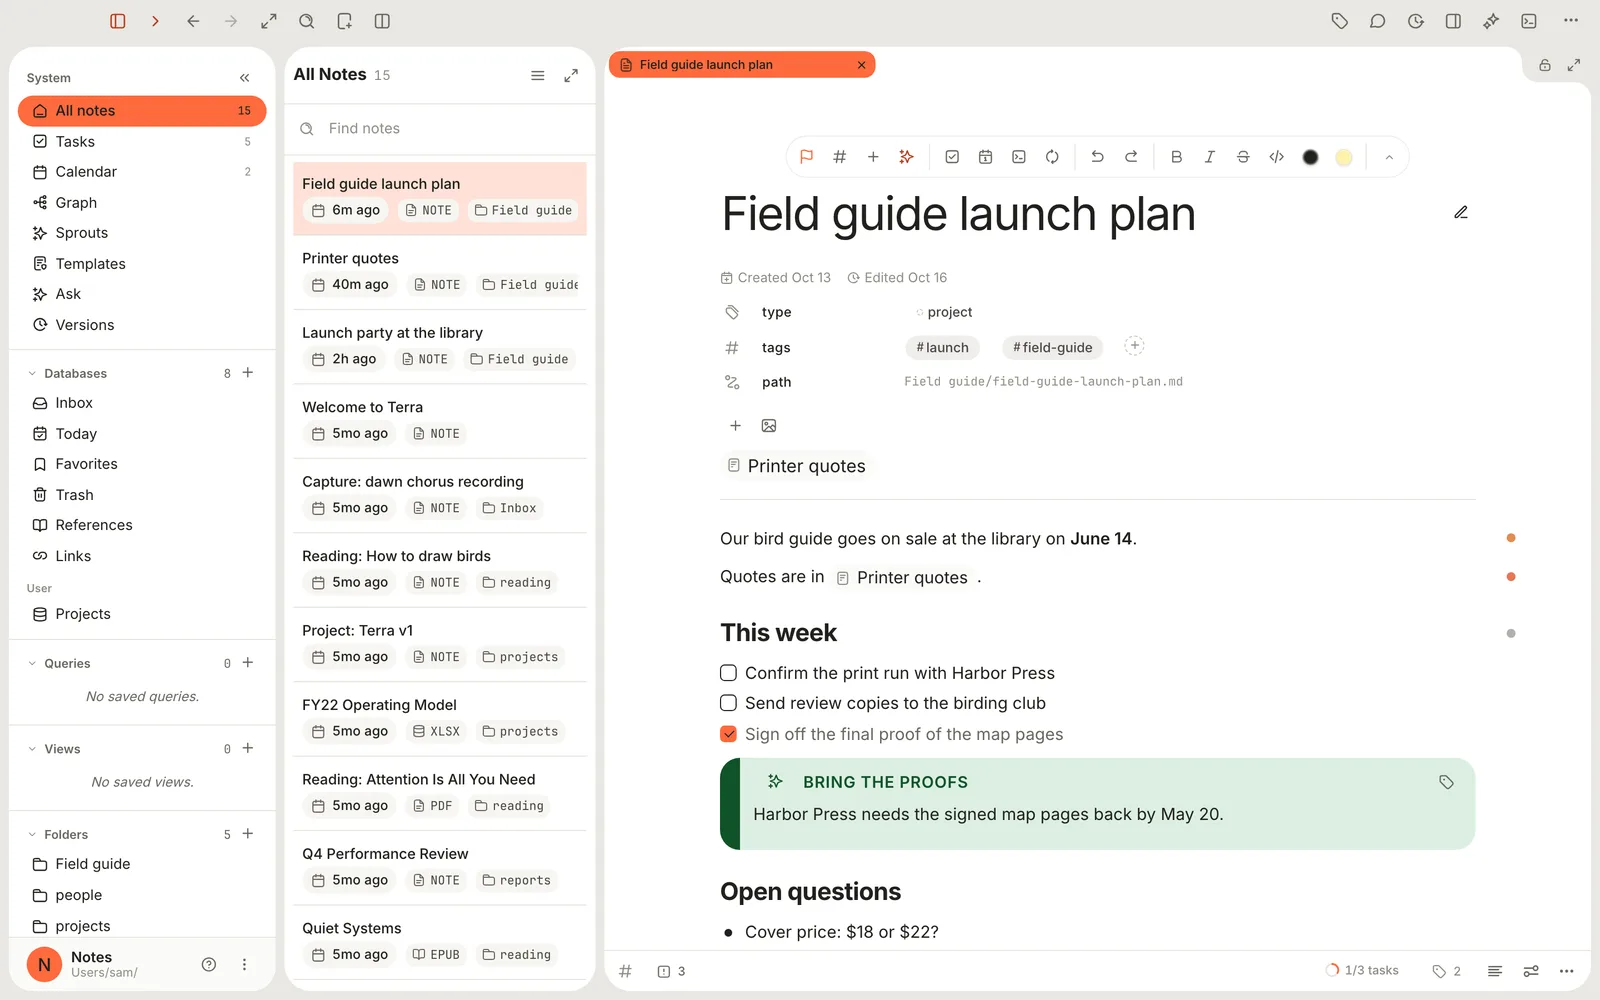Click the lock icon above the note
1600x1000 pixels.
(x=1545, y=65)
